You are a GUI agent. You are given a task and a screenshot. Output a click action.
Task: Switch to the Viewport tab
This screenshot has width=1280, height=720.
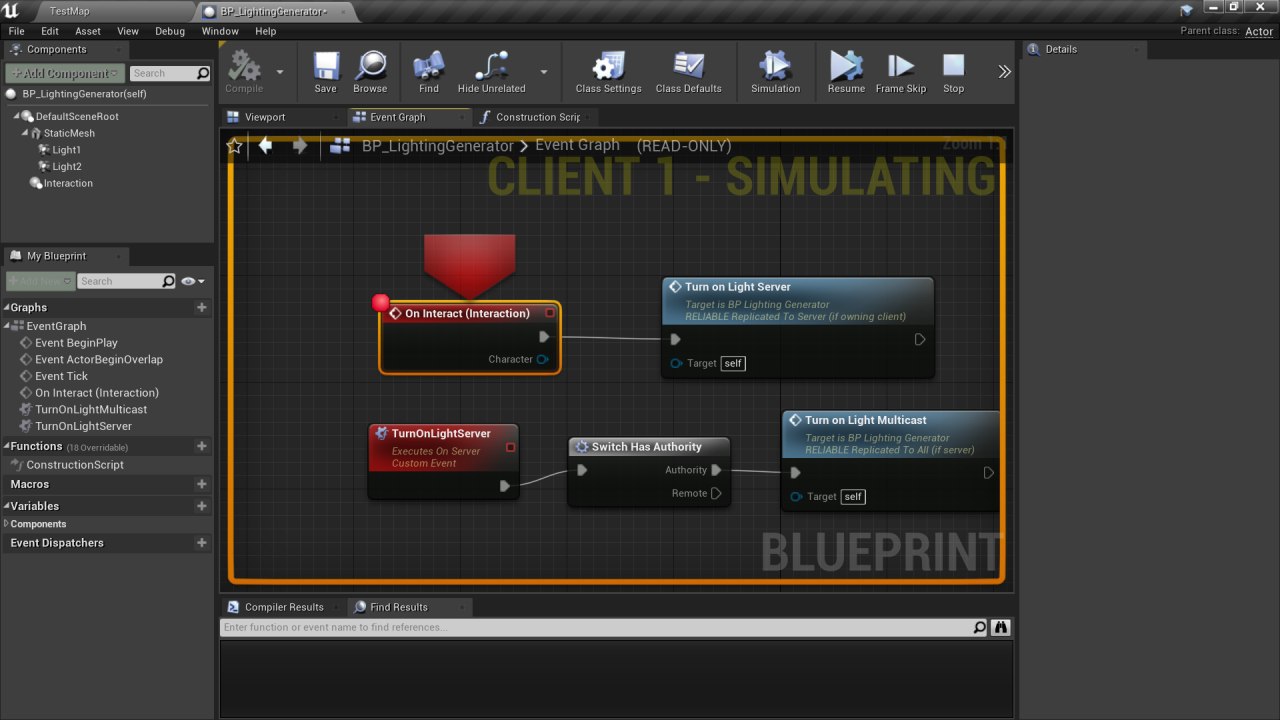(265, 117)
